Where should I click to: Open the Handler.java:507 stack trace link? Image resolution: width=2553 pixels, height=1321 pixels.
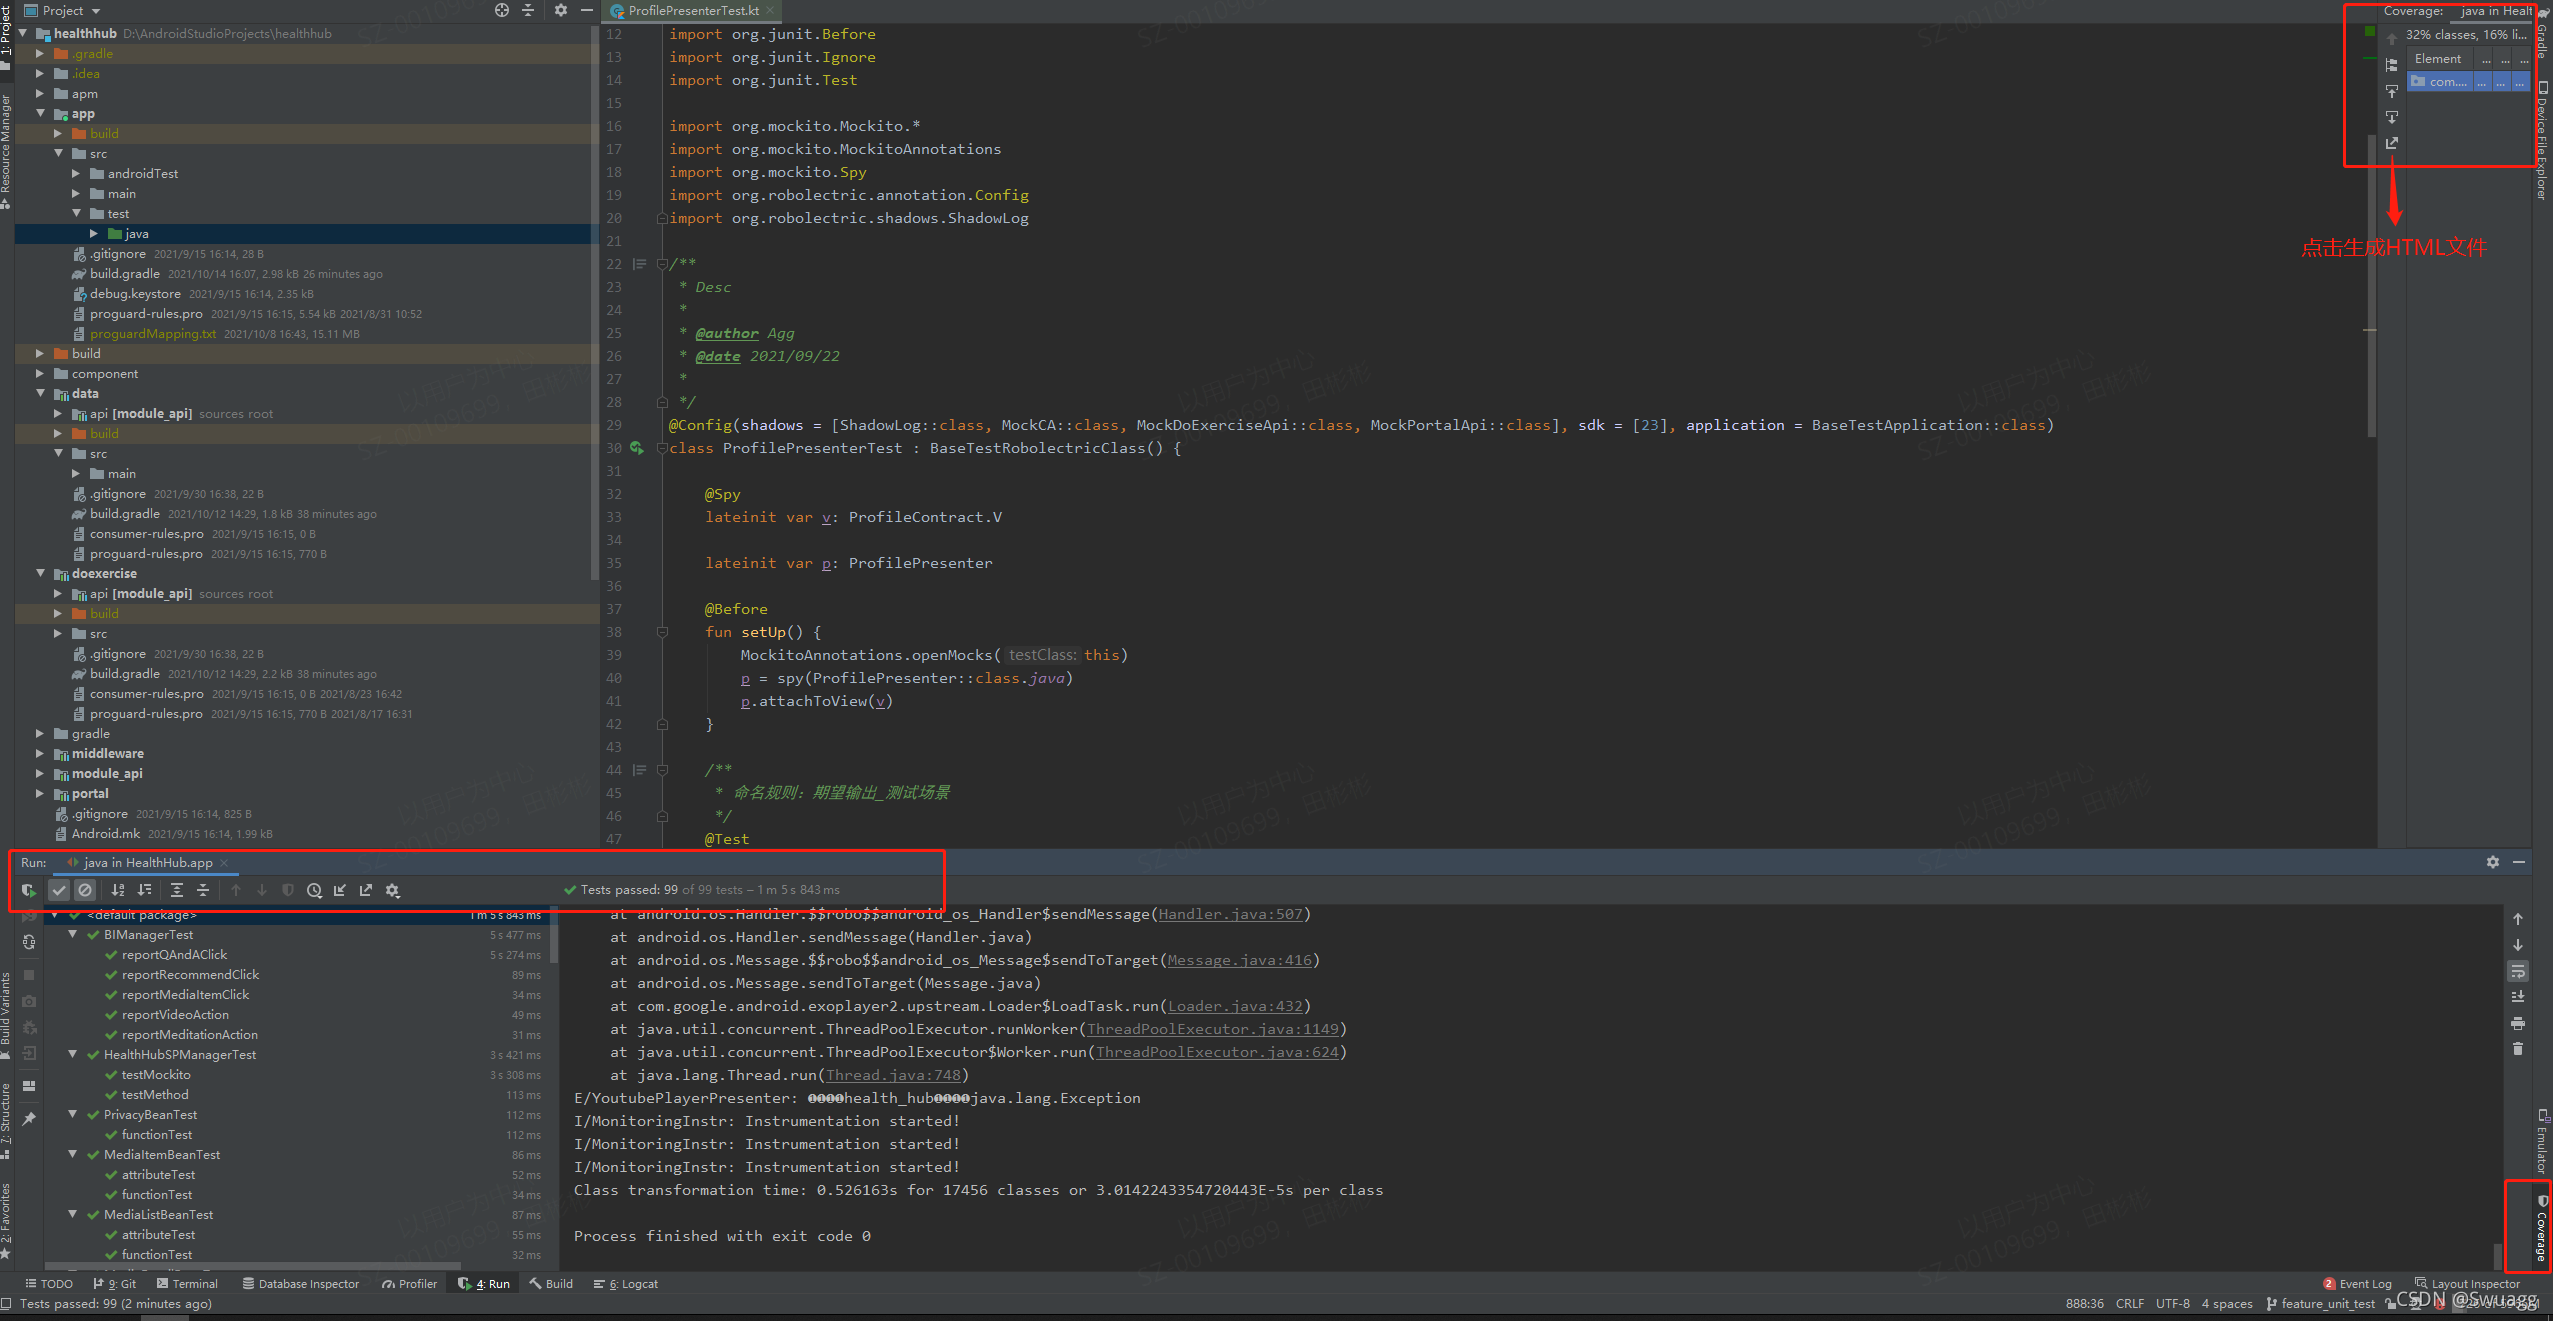pos(1230,914)
